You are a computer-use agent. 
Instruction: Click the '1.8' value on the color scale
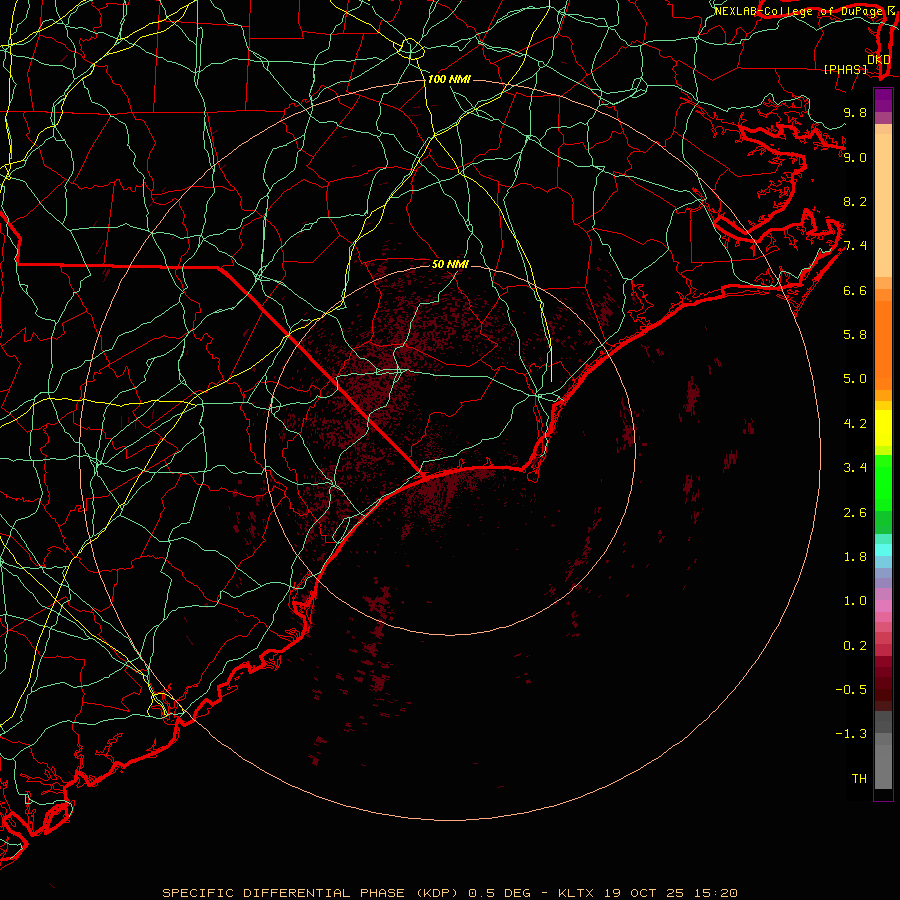point(855,557)
